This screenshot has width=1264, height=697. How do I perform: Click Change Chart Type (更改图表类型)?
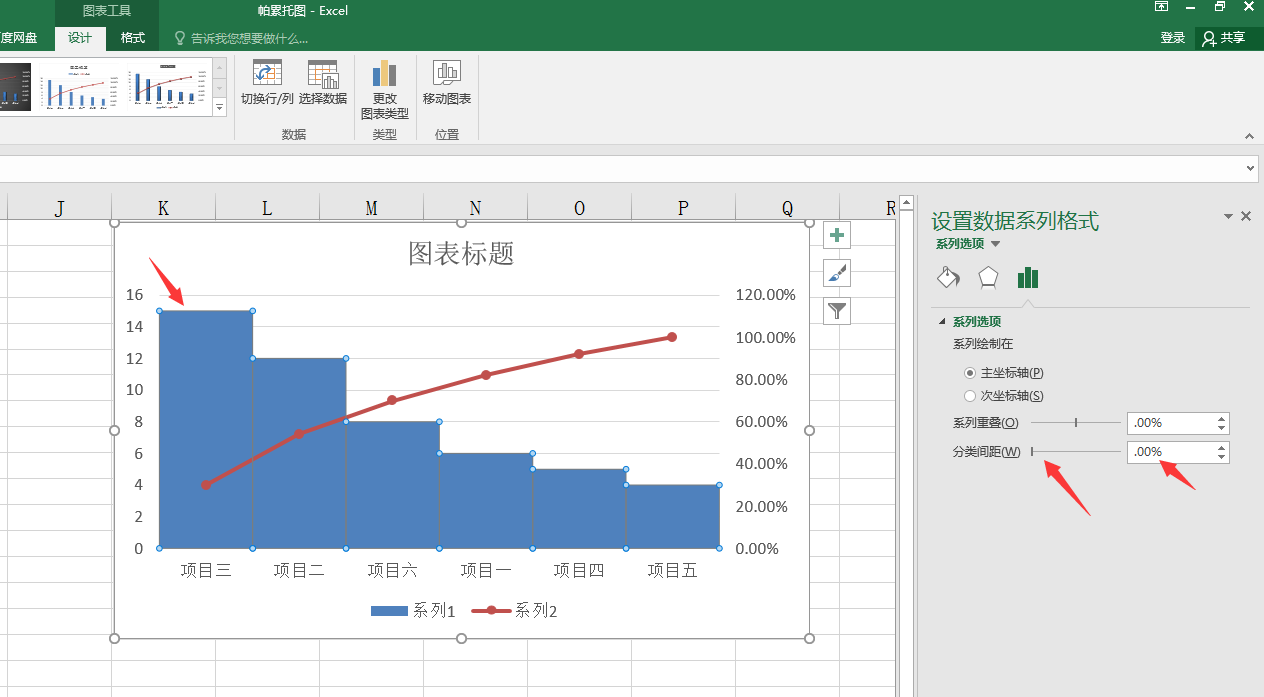(385, 89)
